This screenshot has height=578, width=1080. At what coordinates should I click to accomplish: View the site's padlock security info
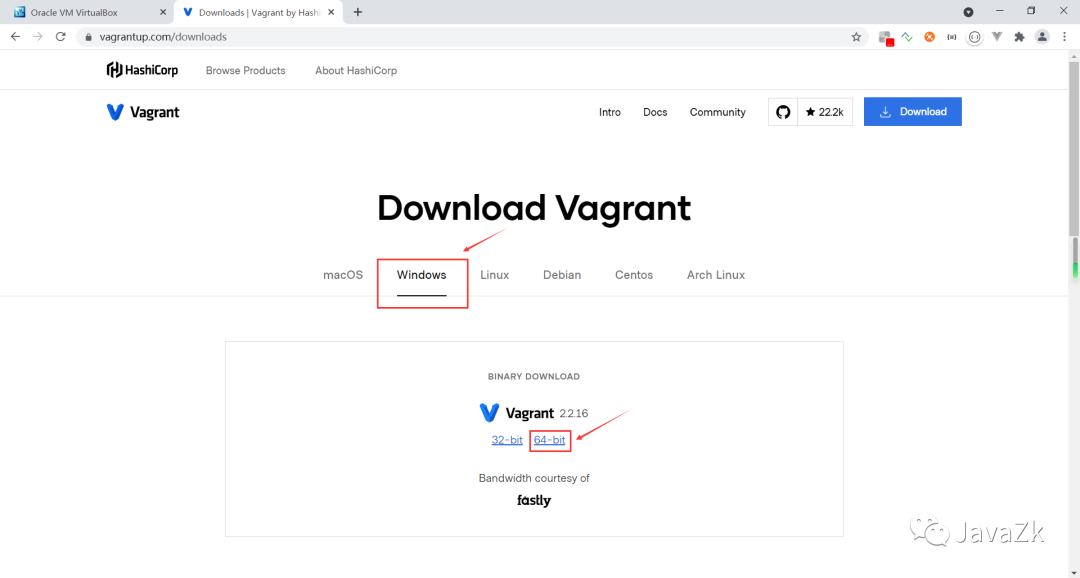[88, 37]
